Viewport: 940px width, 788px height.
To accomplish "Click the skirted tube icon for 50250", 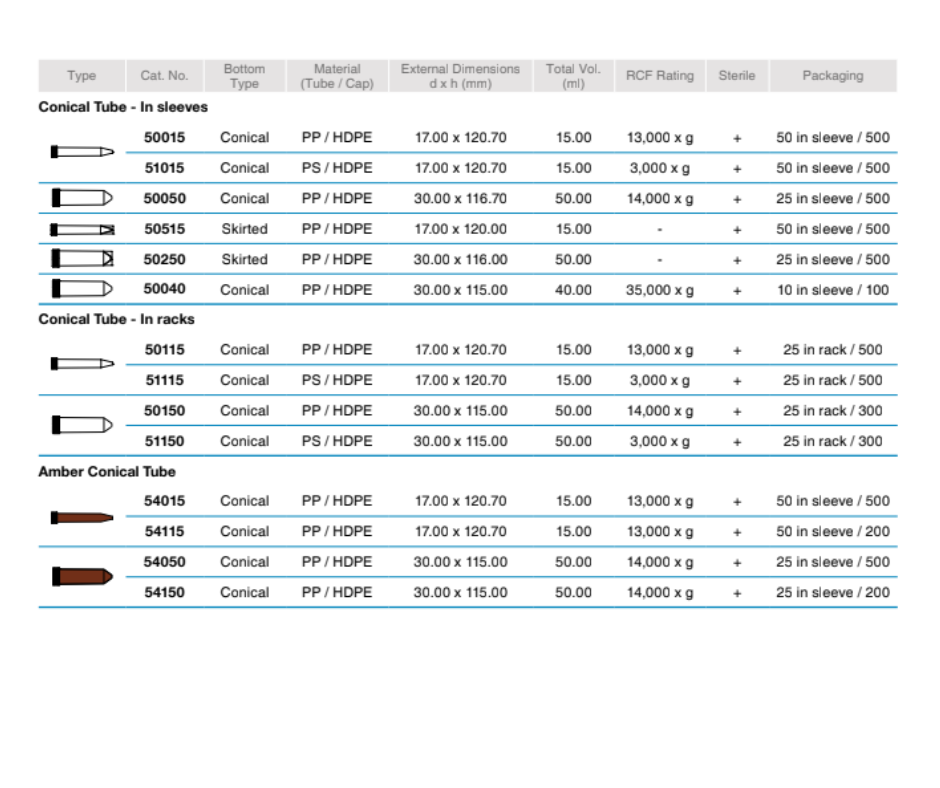I will tap(82, 259).
